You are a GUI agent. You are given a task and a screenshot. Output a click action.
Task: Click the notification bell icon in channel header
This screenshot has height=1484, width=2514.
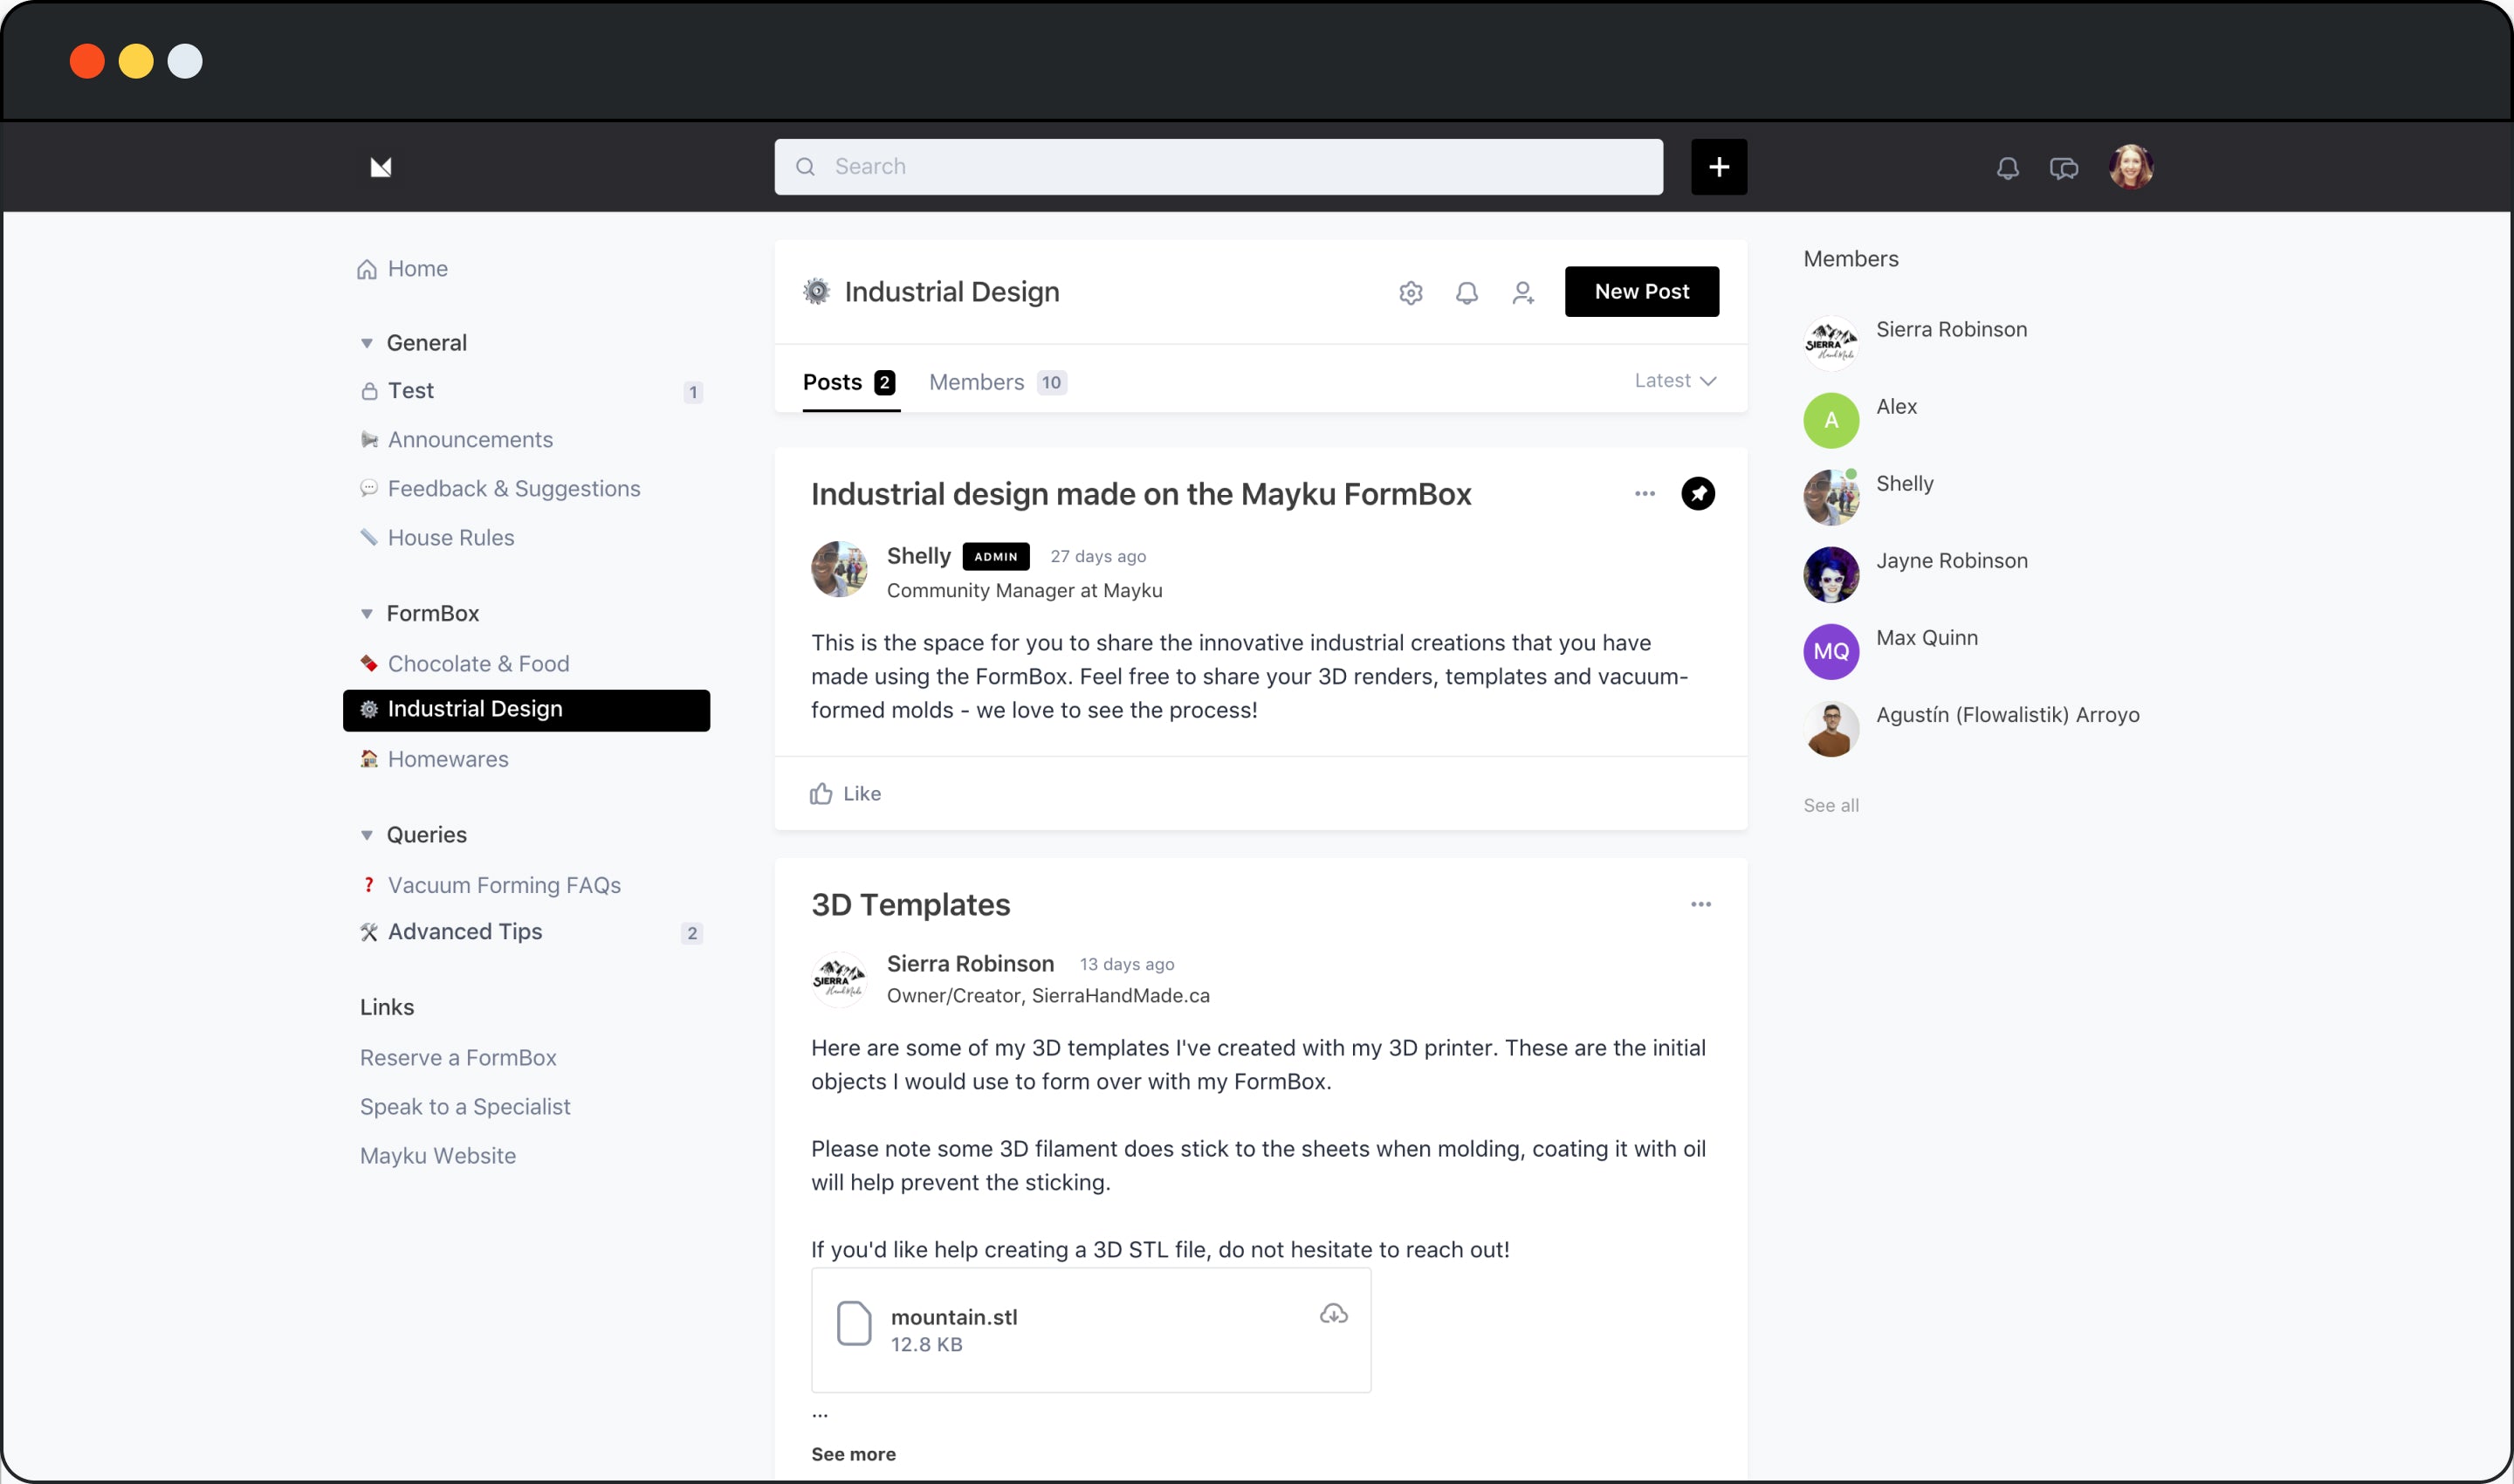click(x=1465, y=290)
